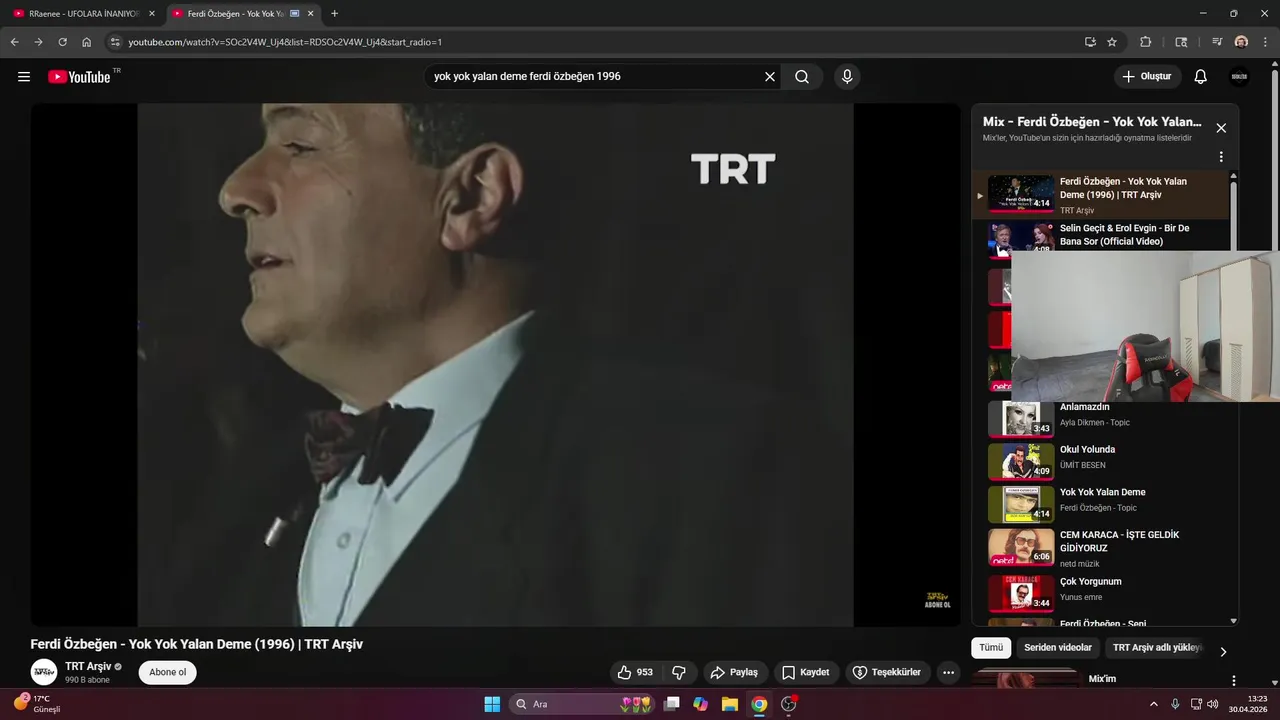The width and height of the screenshot is (1280, 720).
Task: Open Chrome media controls icon
Action: (x=1217, y=42)
